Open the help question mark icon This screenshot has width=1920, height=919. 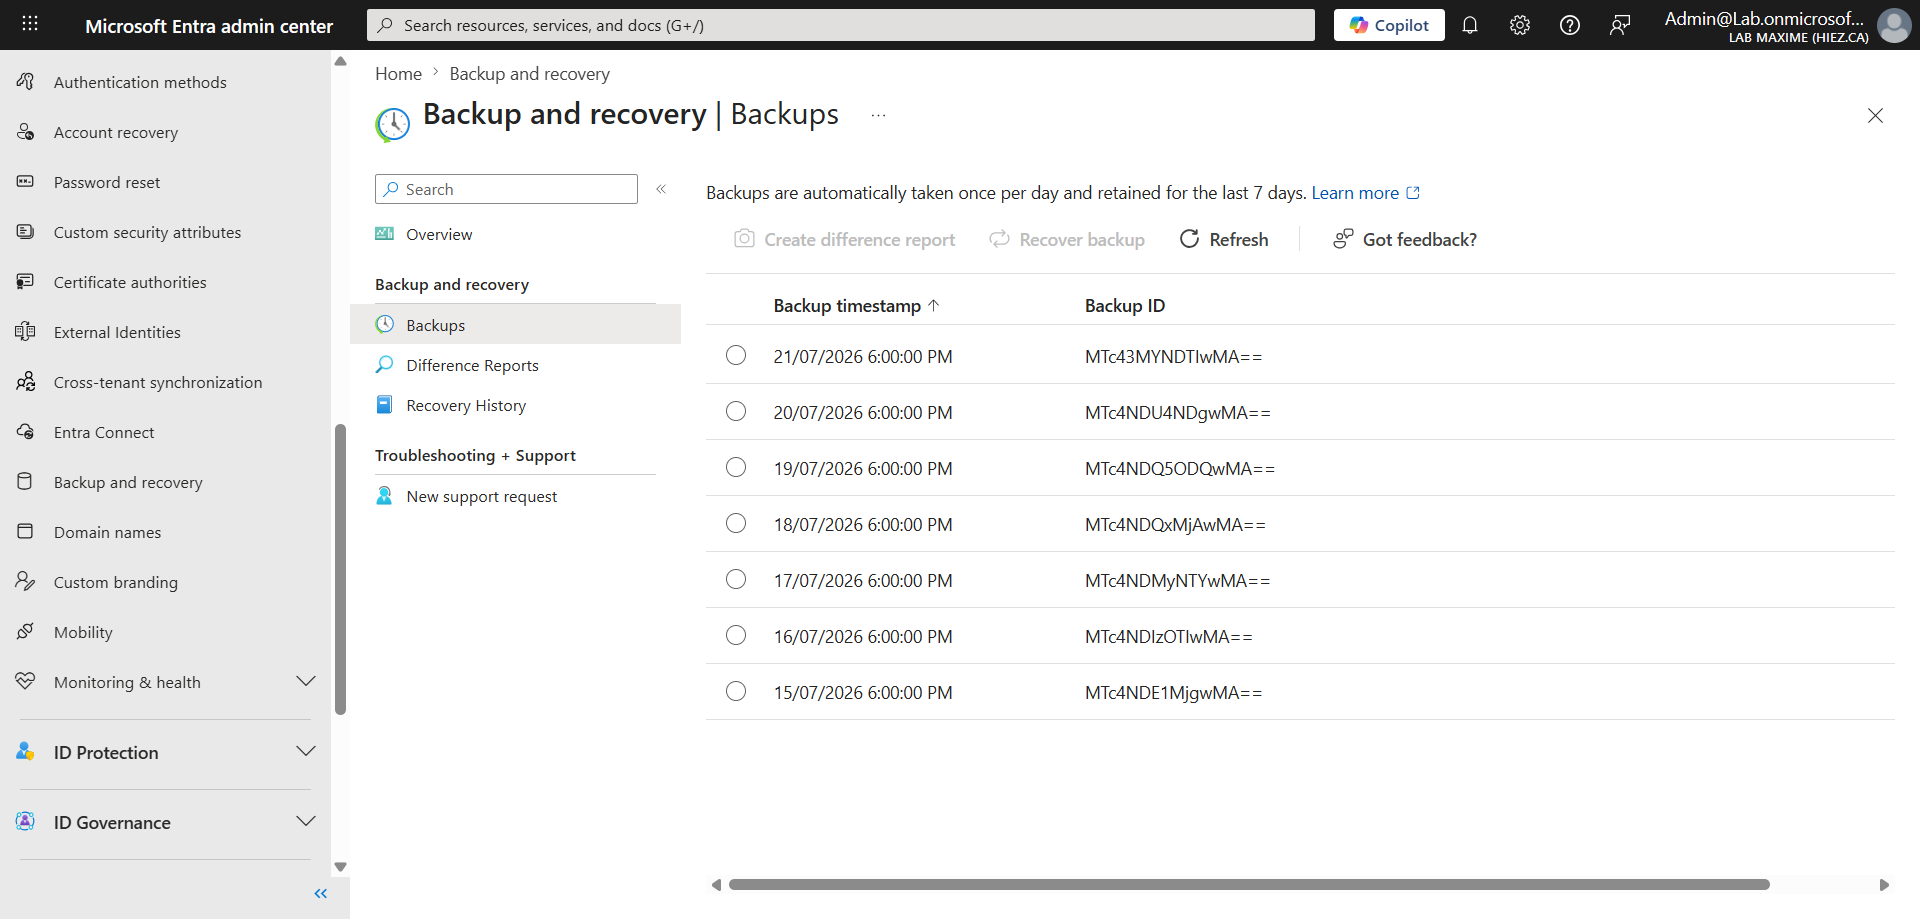click(x=1569, y=25)
